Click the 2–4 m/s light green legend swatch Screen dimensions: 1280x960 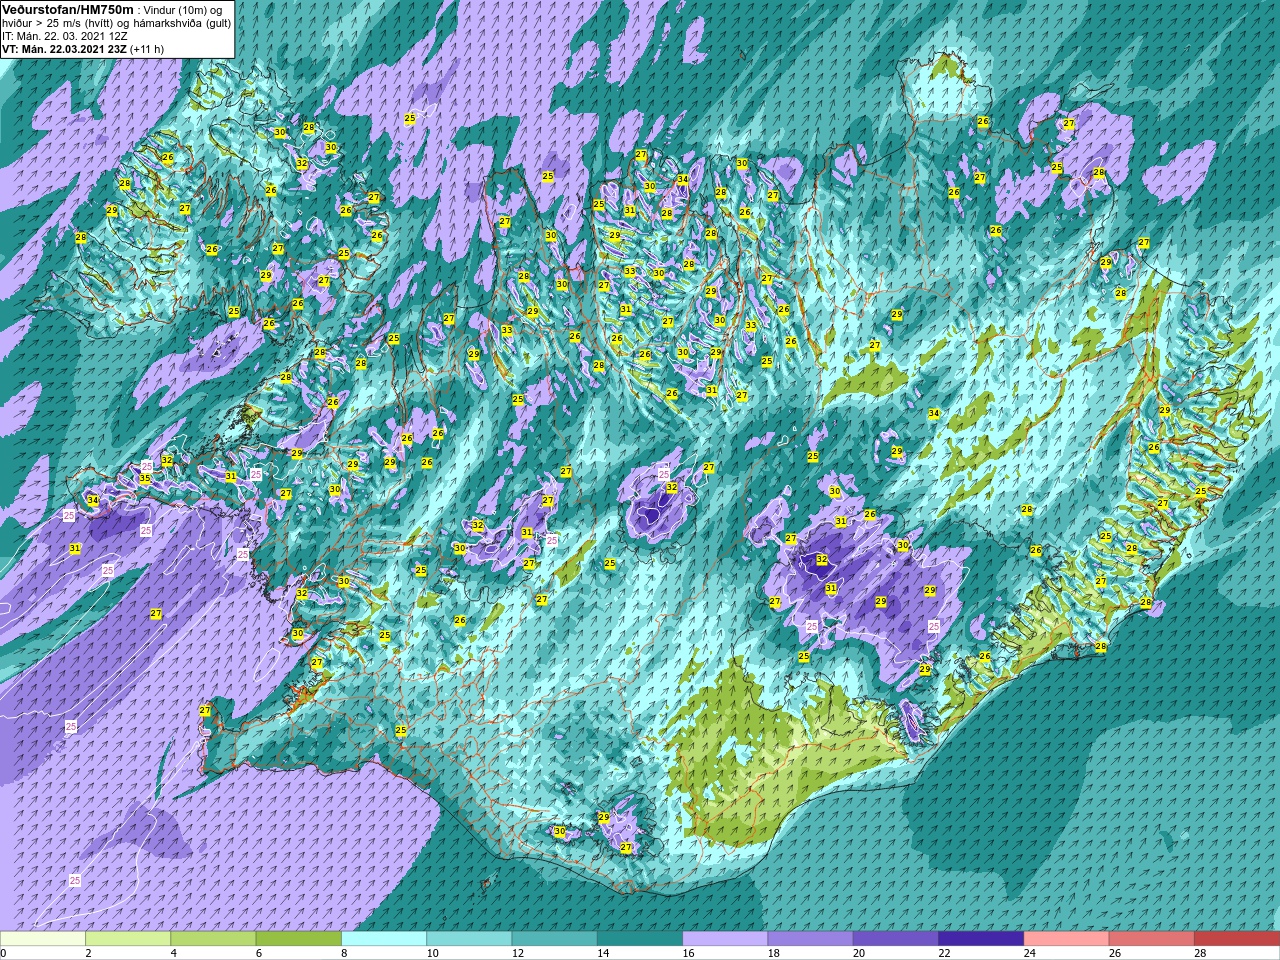pyautogui.click(x=128, y=938)
